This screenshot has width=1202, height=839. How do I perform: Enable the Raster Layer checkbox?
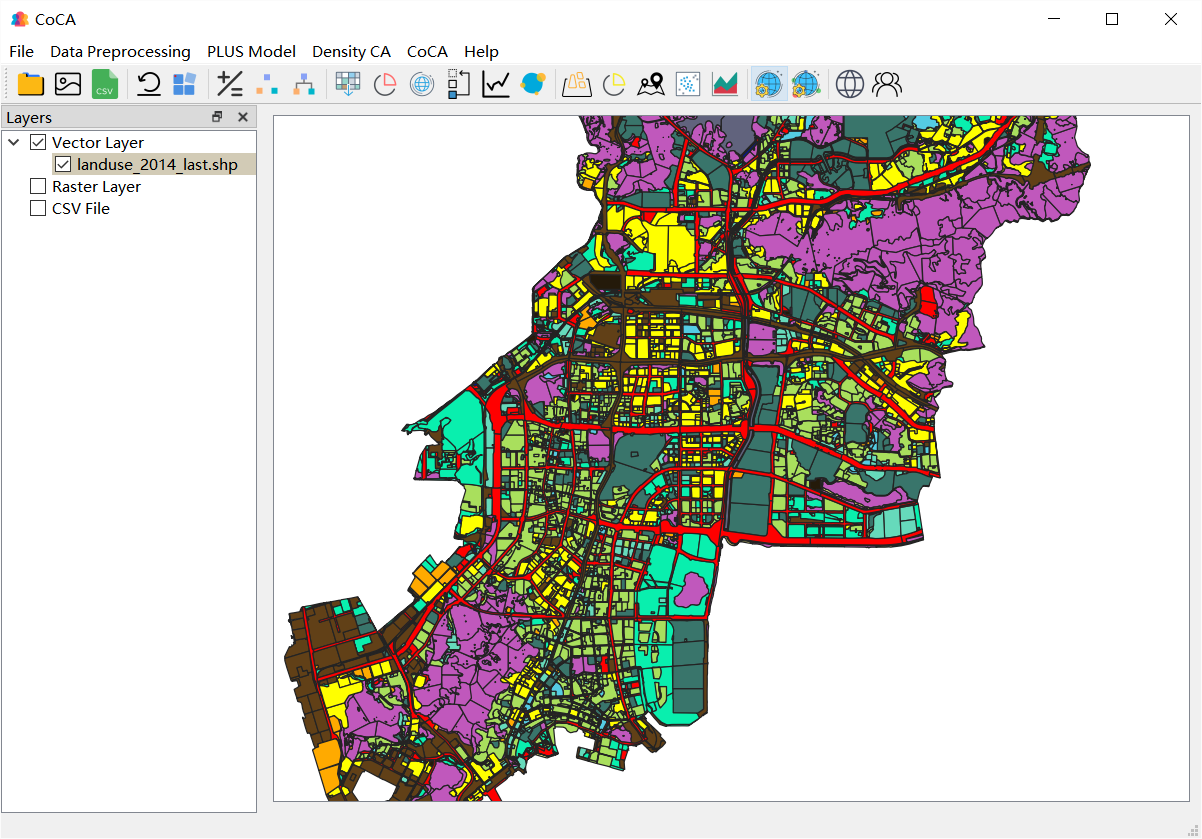tap(38, 187)
